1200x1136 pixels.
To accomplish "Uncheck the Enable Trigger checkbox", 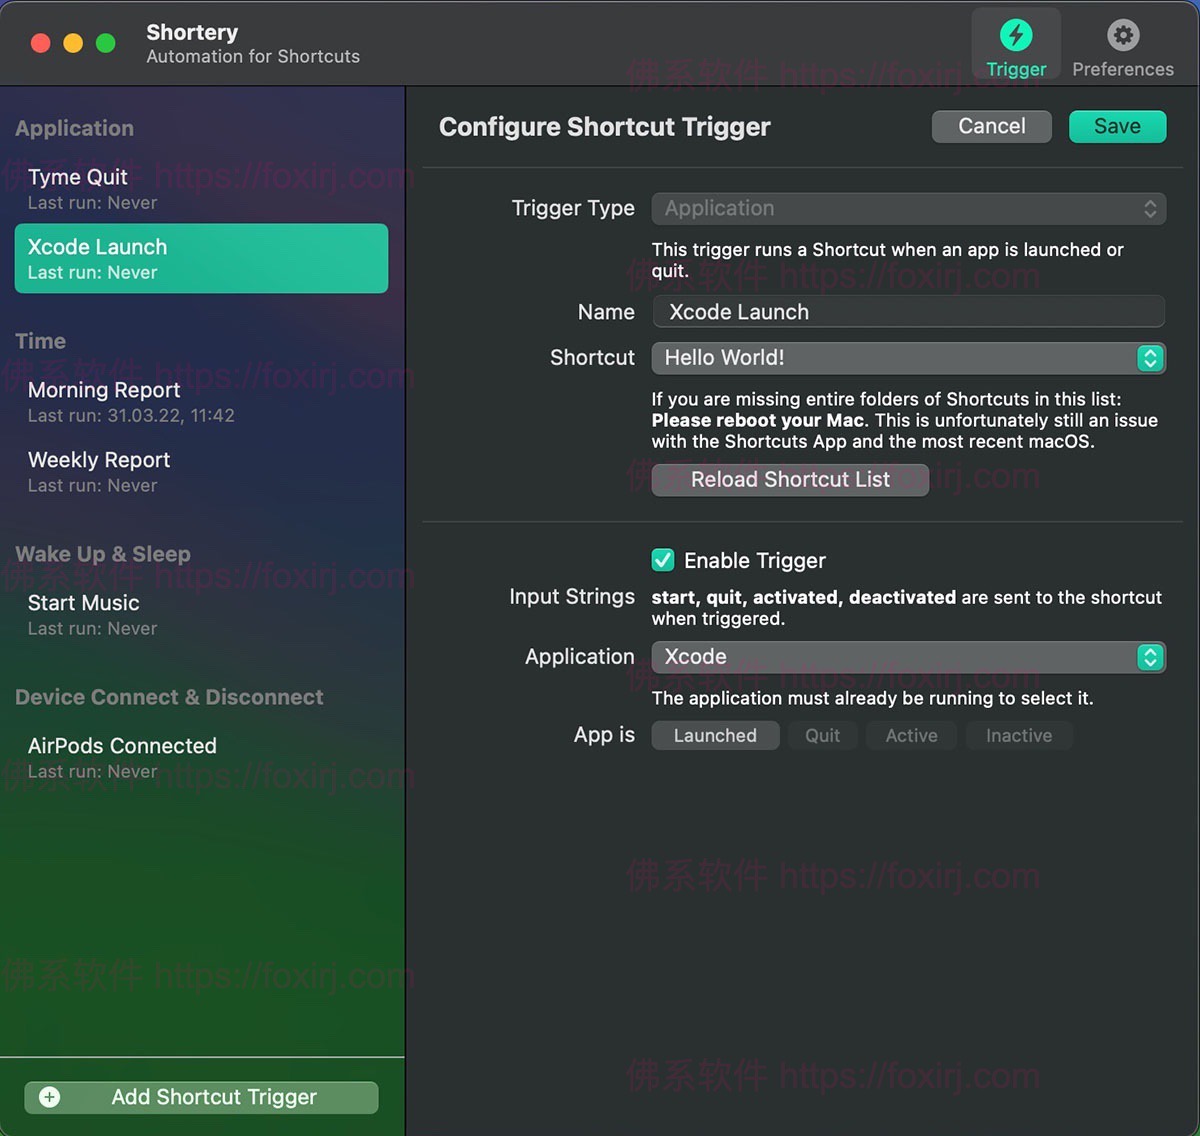I will click(663, 560).
